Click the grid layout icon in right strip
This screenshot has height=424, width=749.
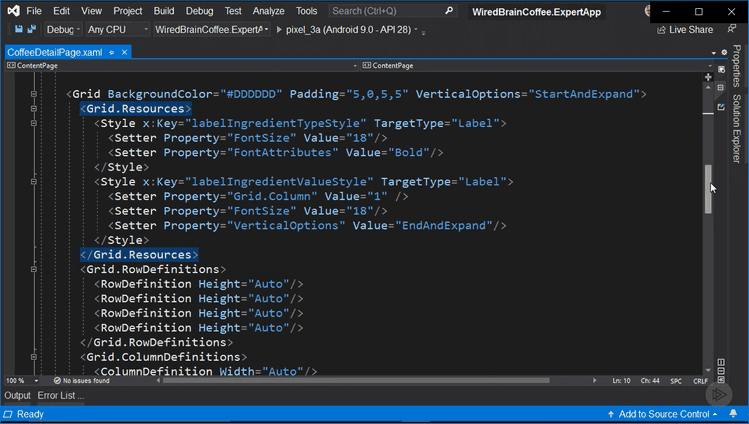[x=721, y=87]
